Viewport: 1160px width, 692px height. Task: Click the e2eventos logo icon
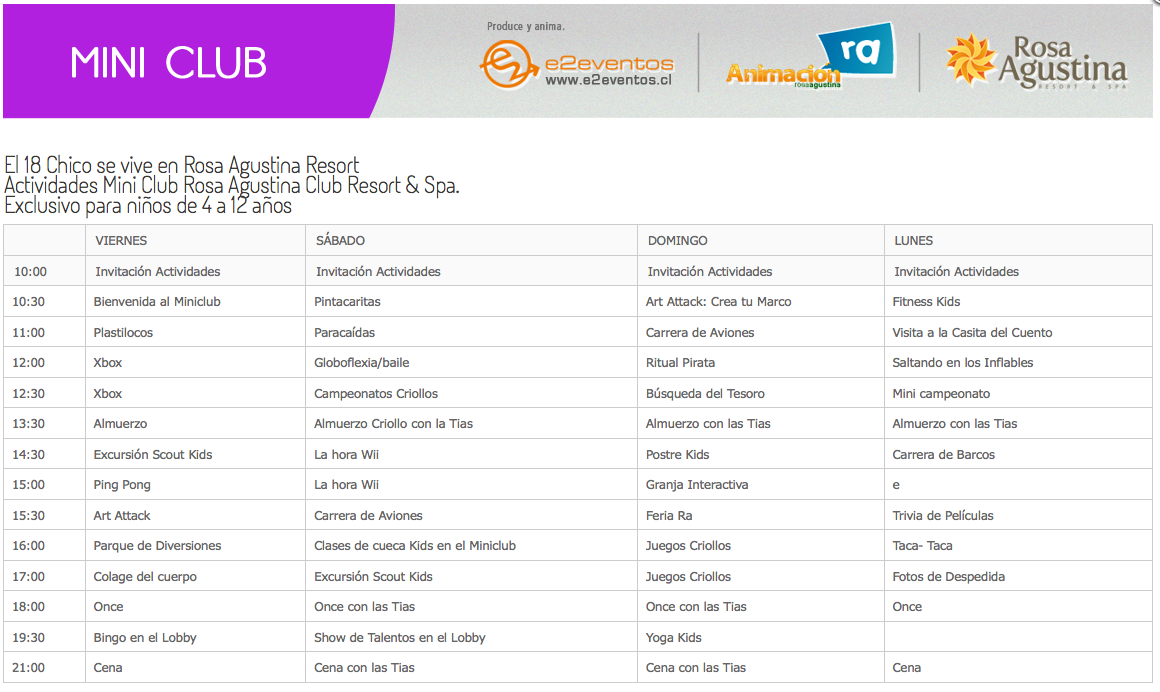508,65
